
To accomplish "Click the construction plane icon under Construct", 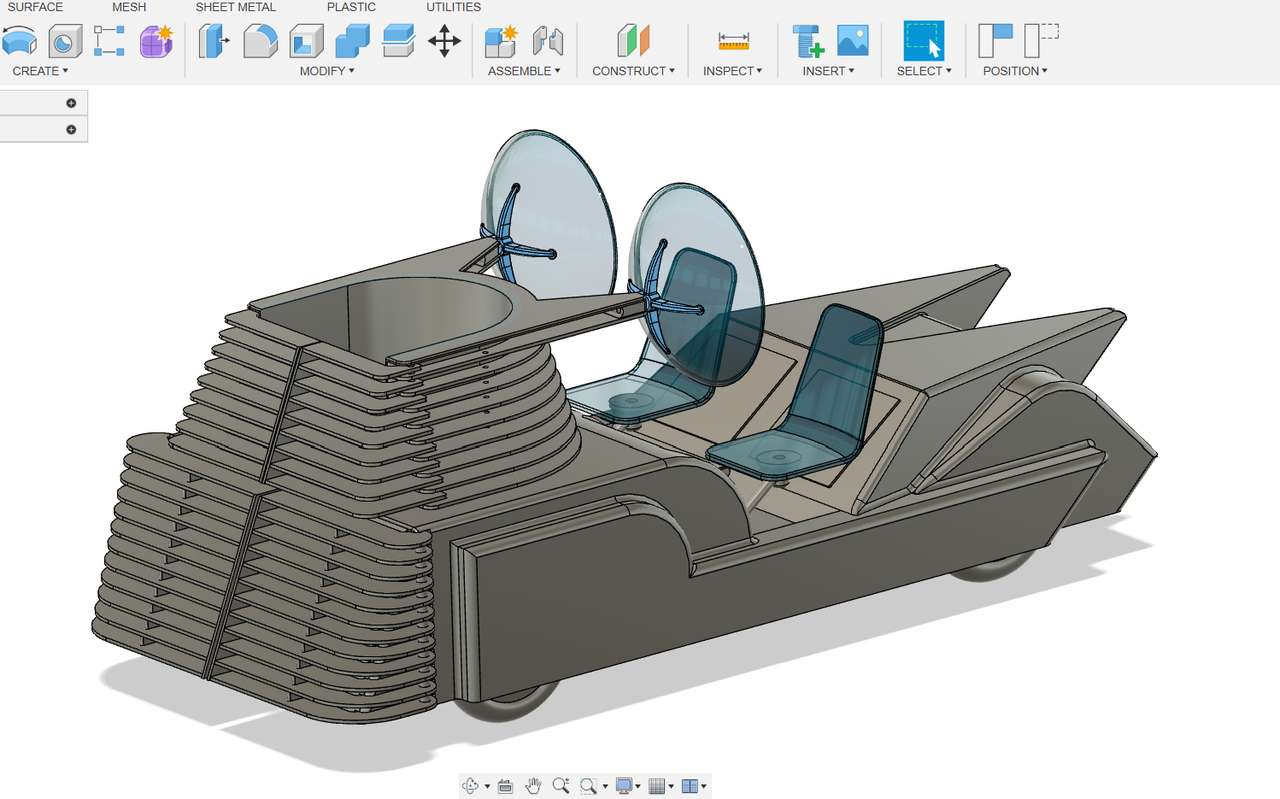I will [633, 42].
